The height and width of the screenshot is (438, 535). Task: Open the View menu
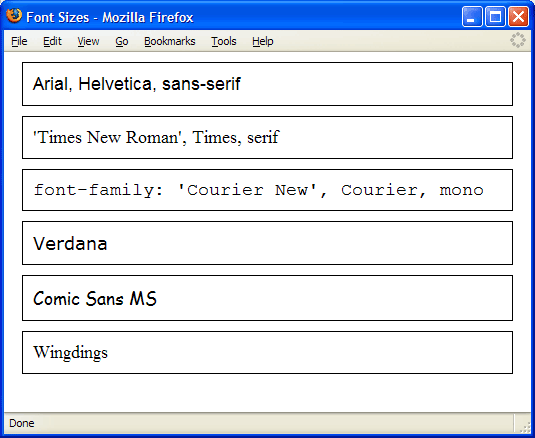click(x=88, y=41)
